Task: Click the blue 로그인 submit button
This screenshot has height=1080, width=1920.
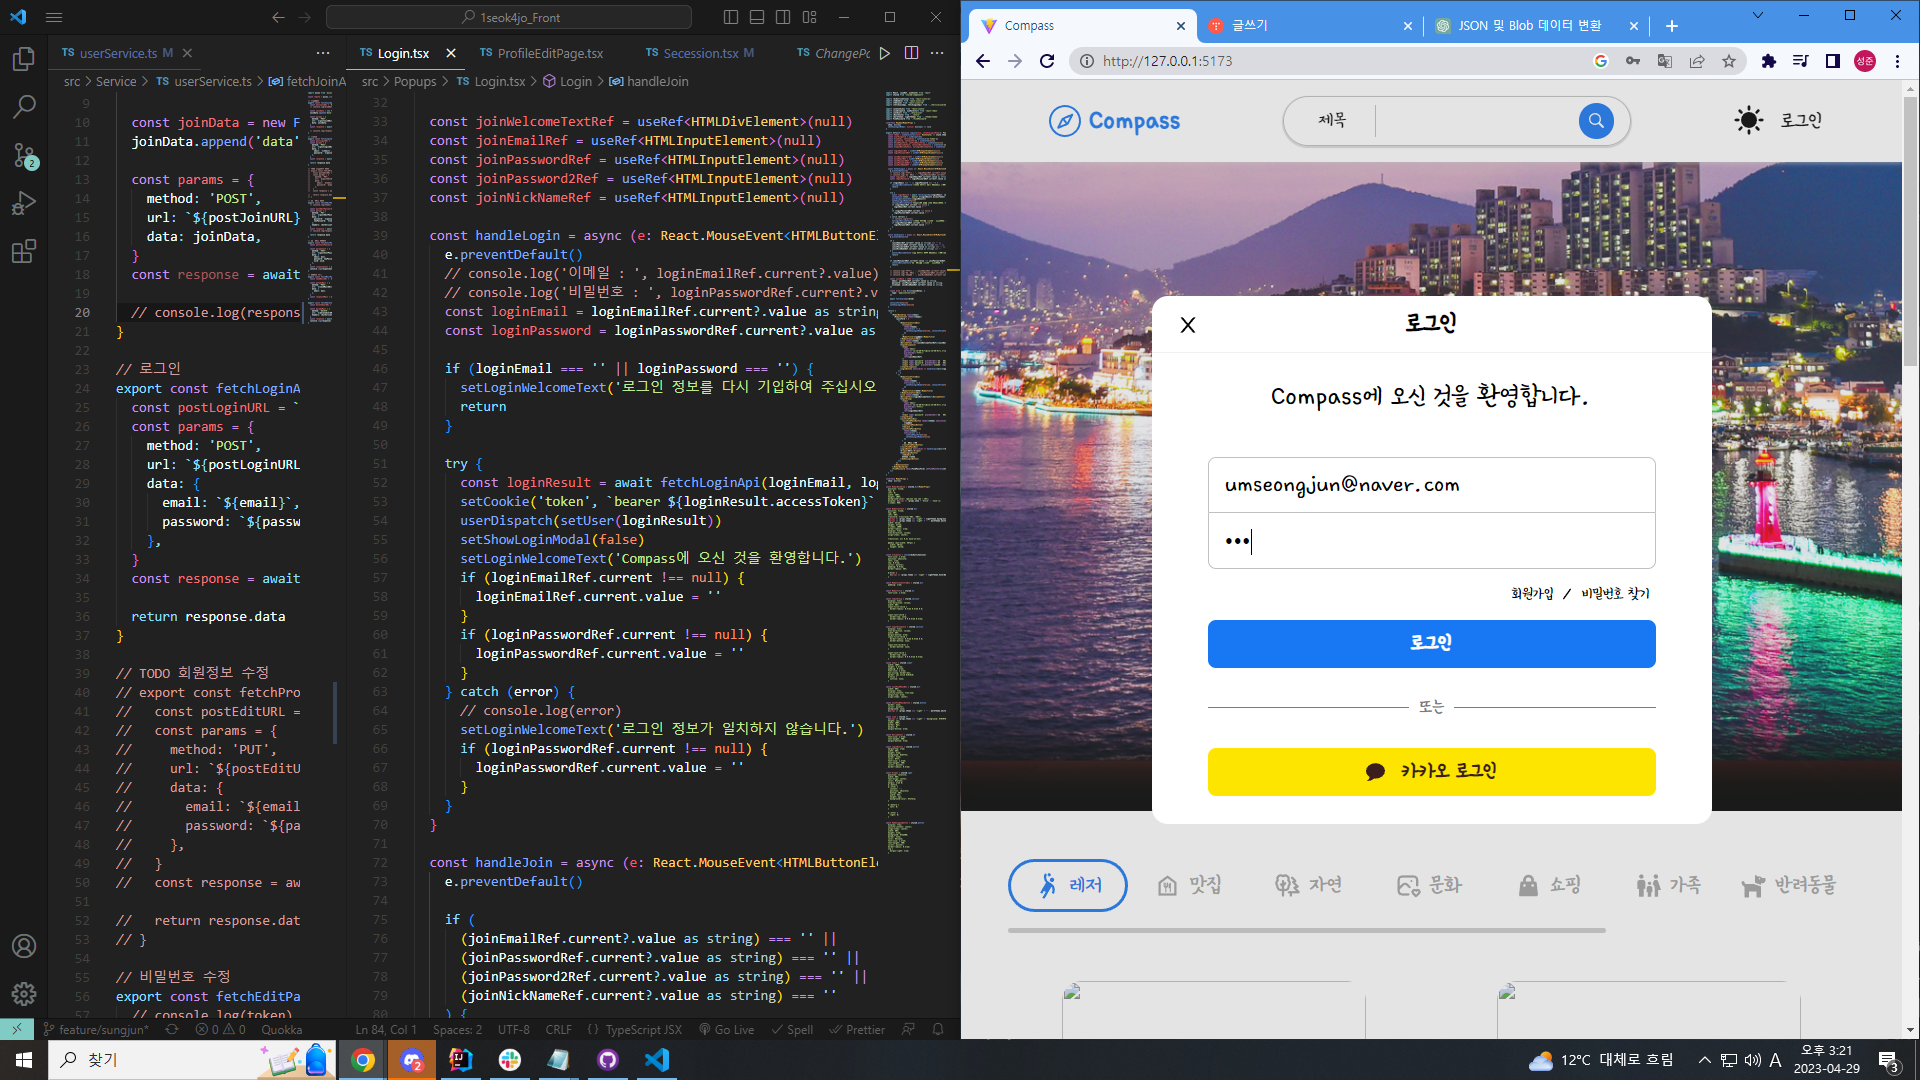Action: 1431,643
